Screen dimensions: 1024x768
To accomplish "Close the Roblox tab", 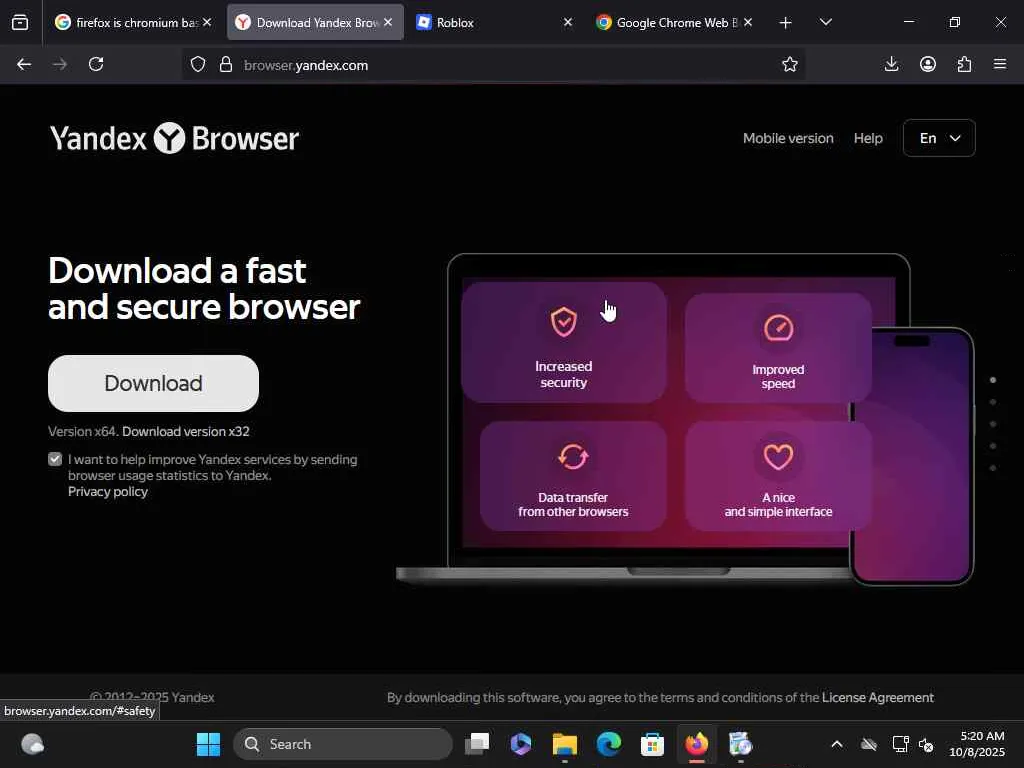I will point(568,22).
